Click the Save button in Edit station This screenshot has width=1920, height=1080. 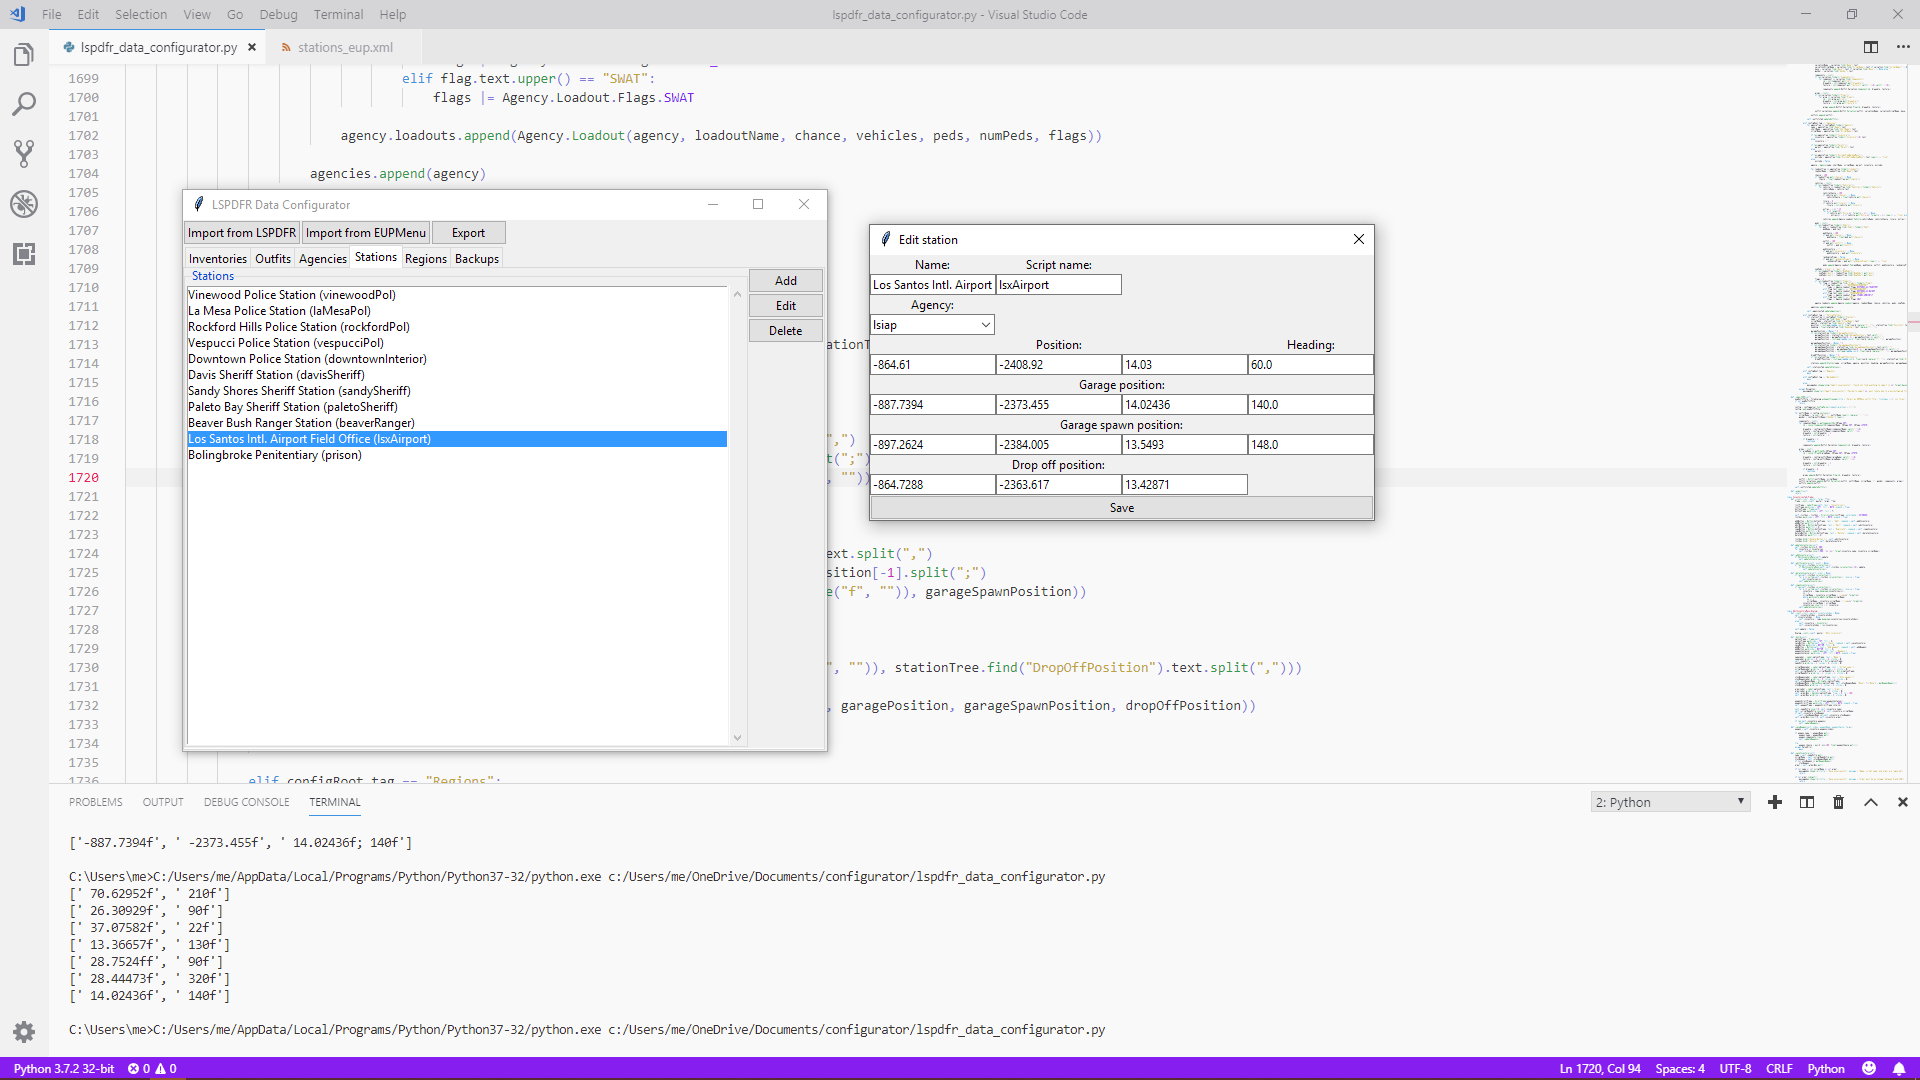pos(1121,508)
